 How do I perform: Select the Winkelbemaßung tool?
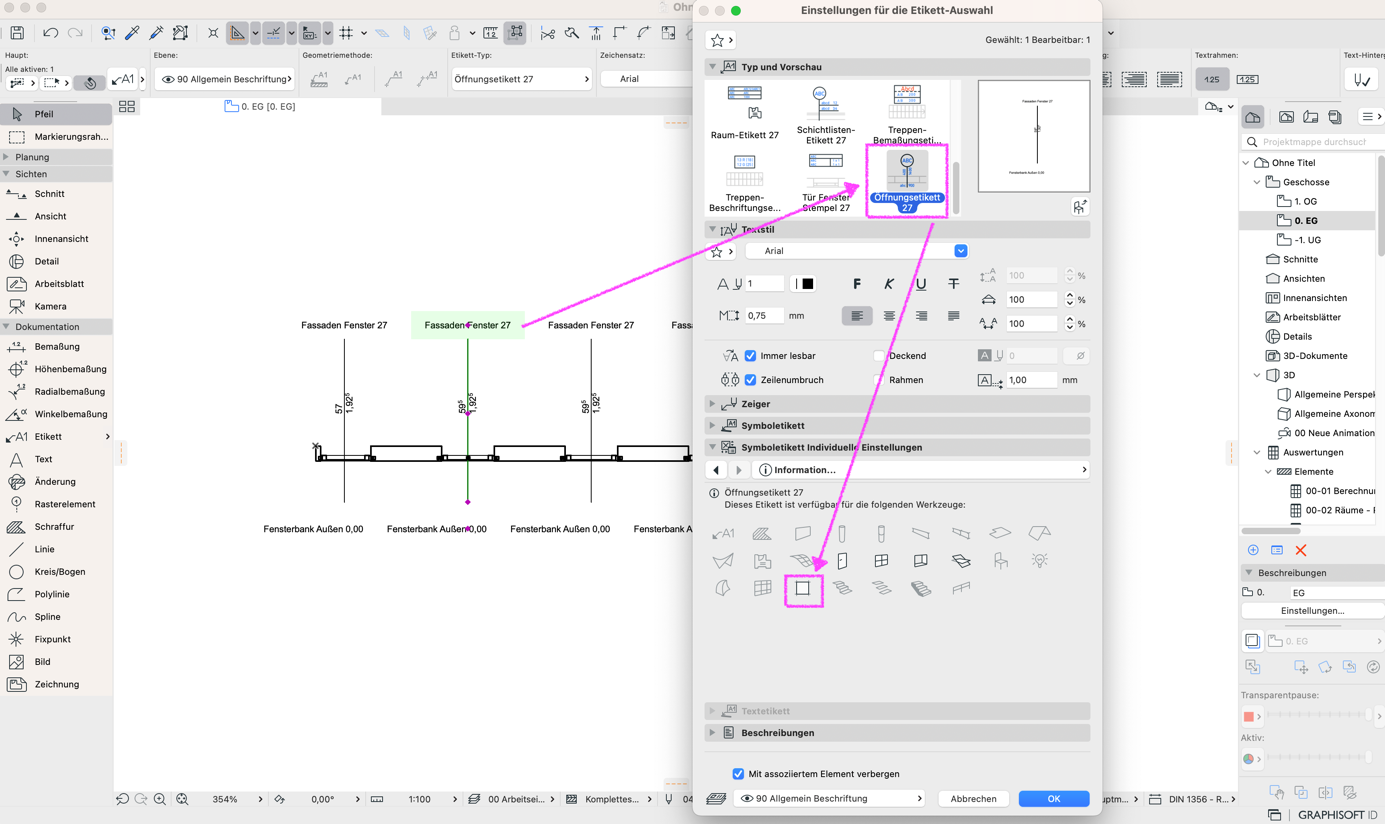(56, 414)
